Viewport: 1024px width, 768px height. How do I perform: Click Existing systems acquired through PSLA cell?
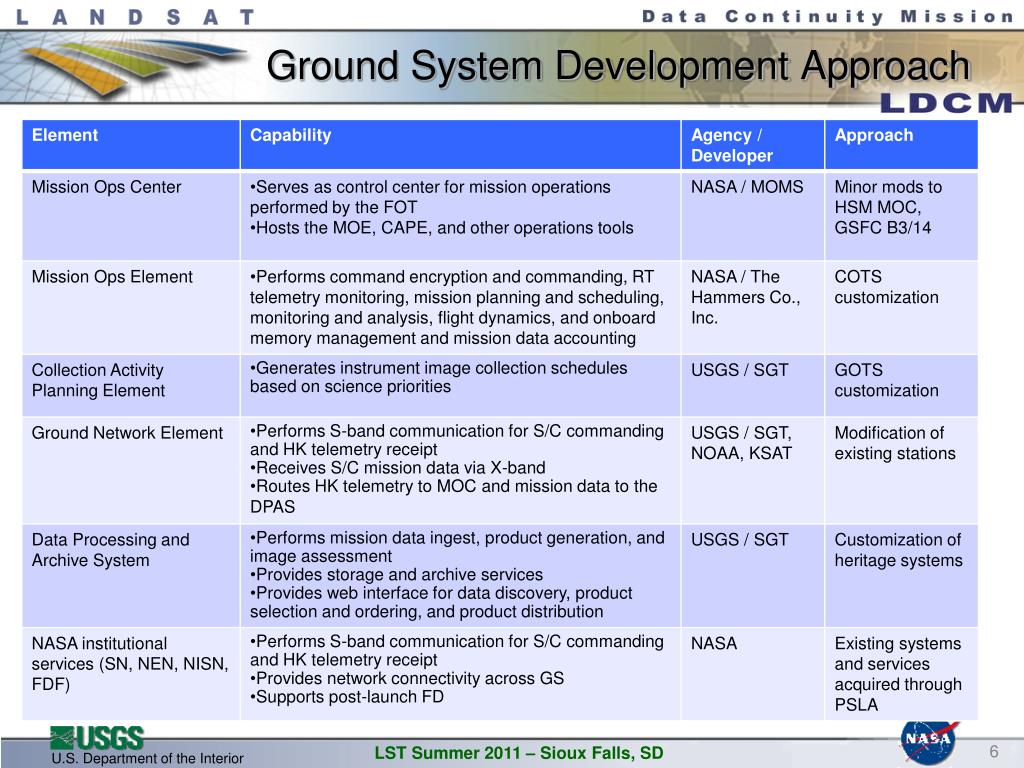pyautogui.click(x=901, y=674)
